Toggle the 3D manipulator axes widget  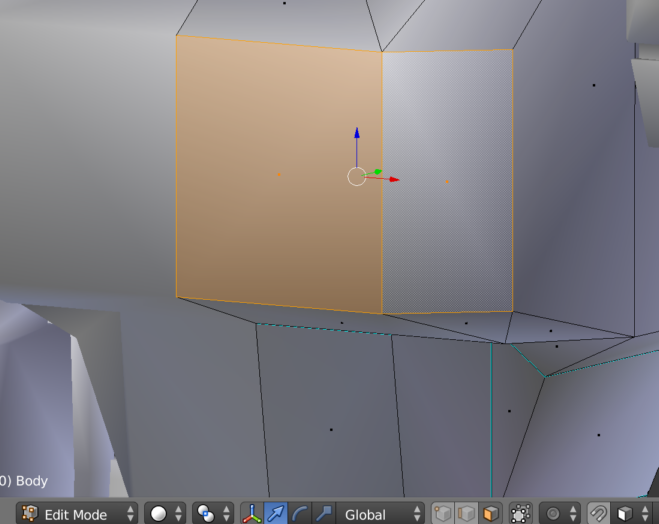point(252,514)
